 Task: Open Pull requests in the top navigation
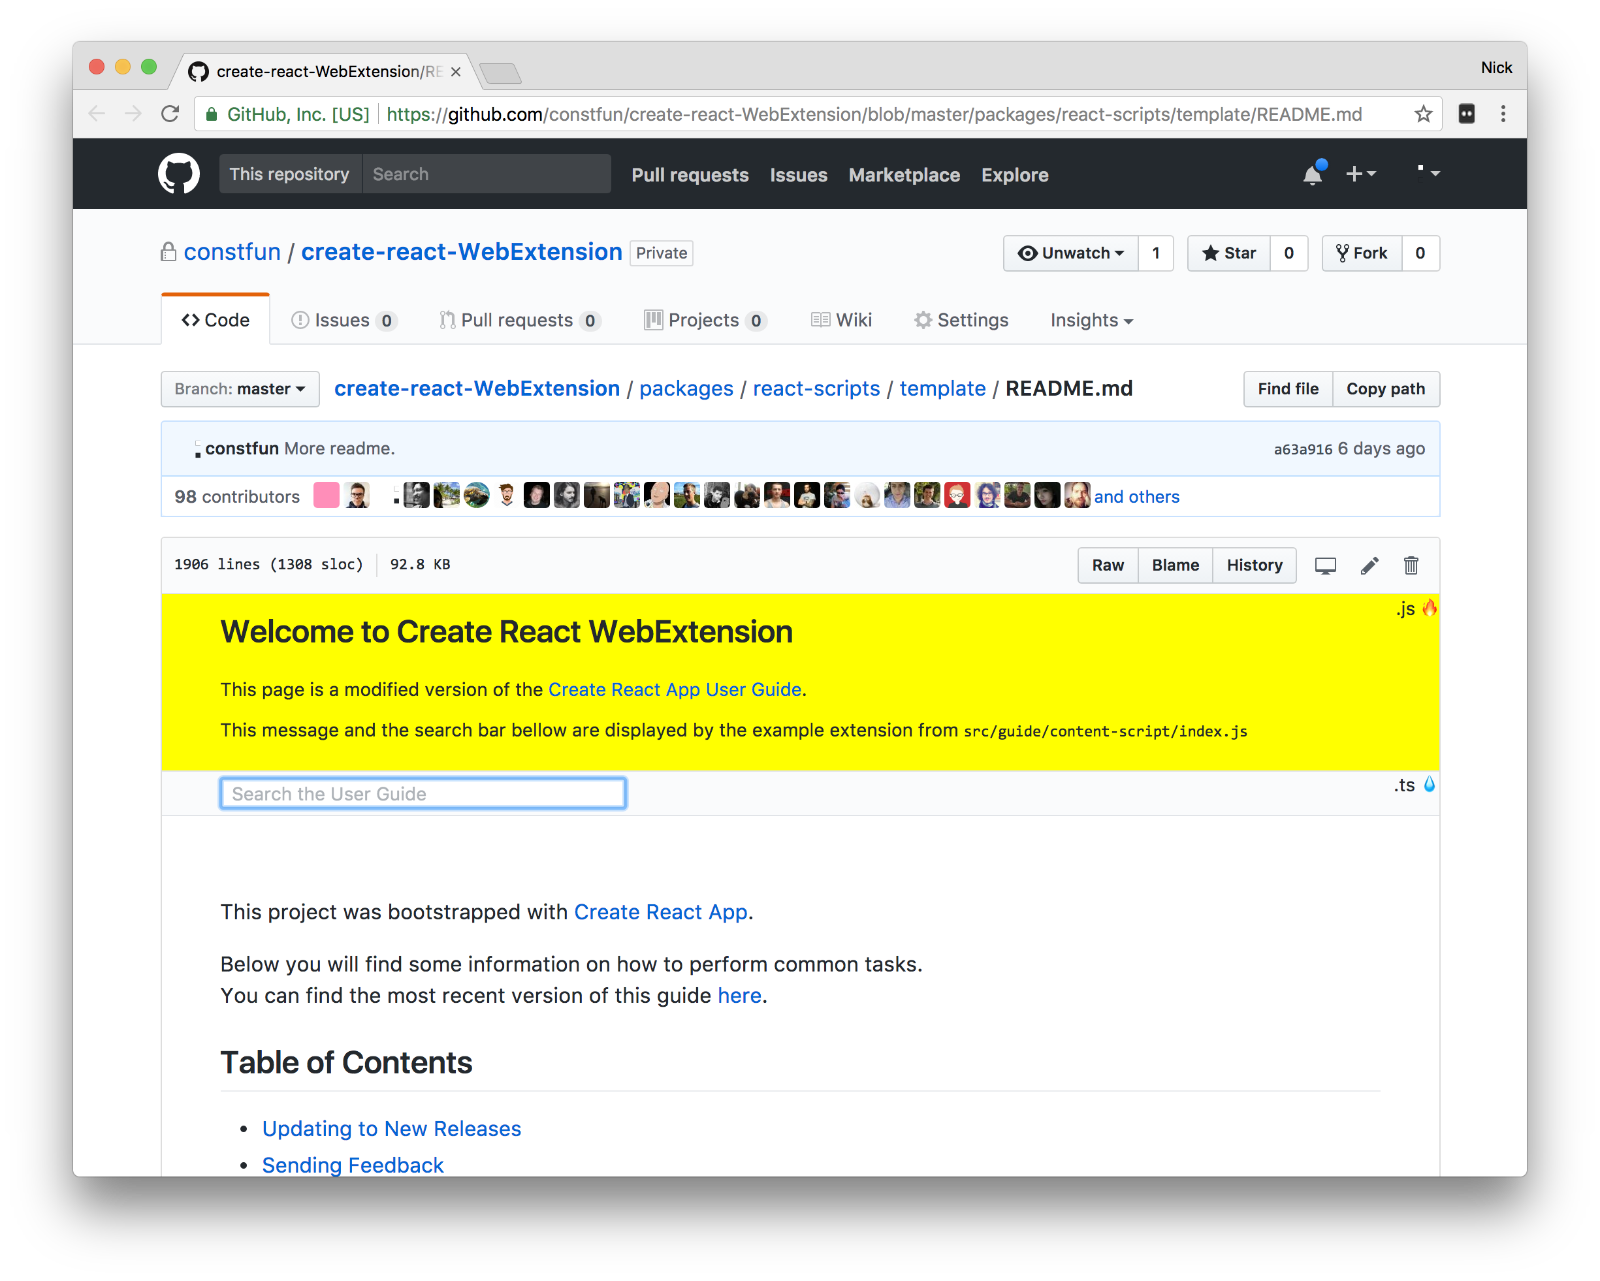[x=690, y=175]
